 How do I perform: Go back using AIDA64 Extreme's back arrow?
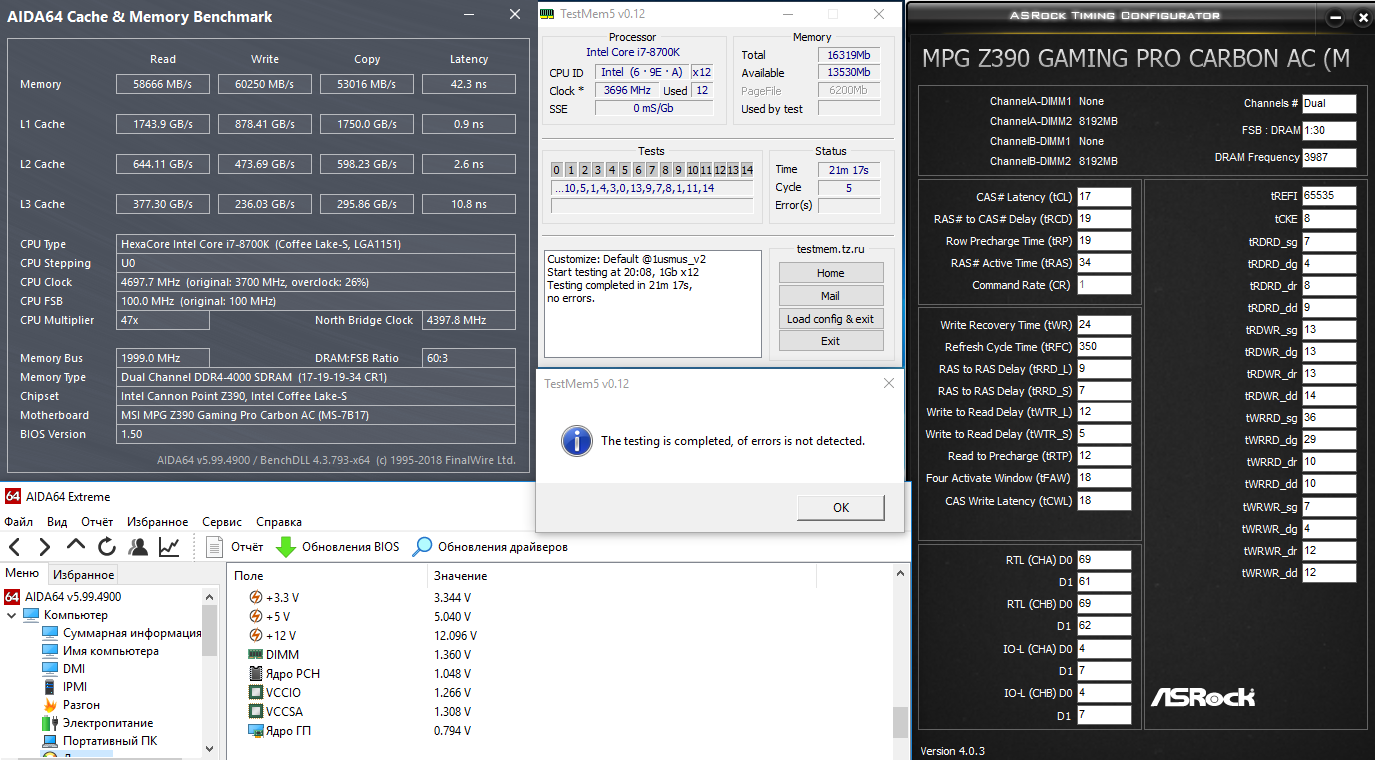[x=15, y=547]
